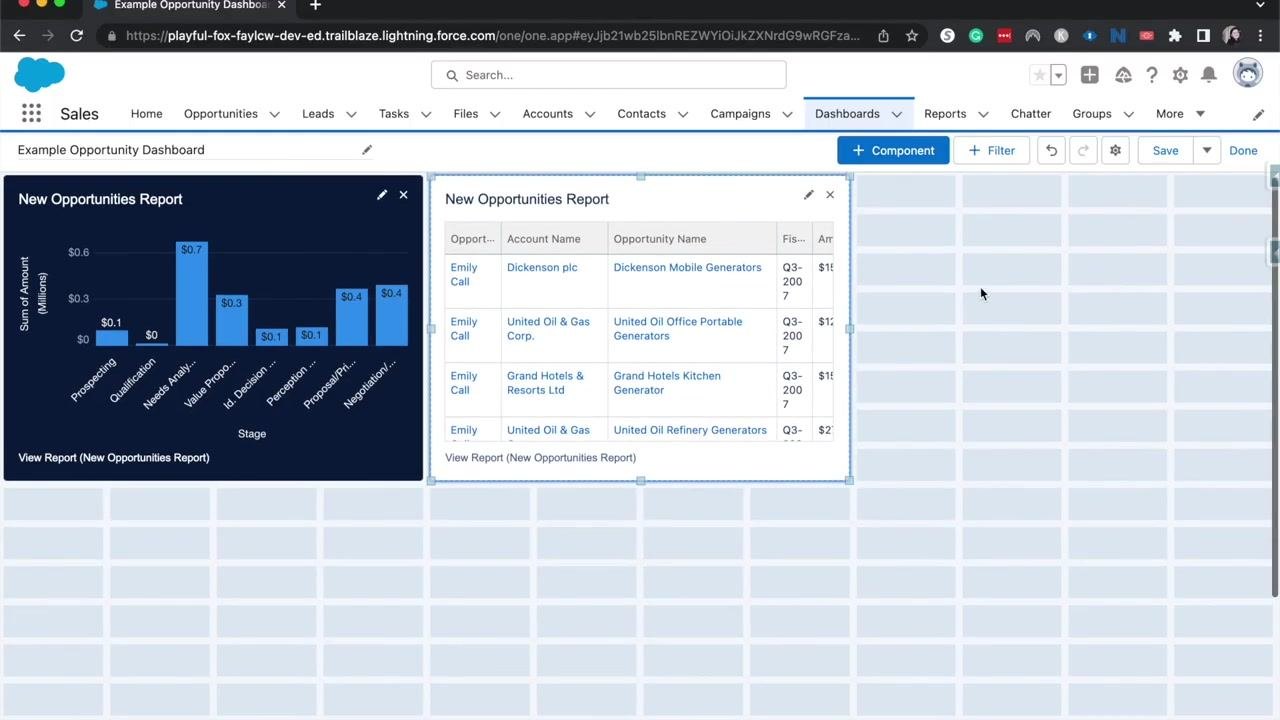This screenshot has width=1280, height=720.
Task: Open the user profile avatar
Action: tap(1247, 73)
